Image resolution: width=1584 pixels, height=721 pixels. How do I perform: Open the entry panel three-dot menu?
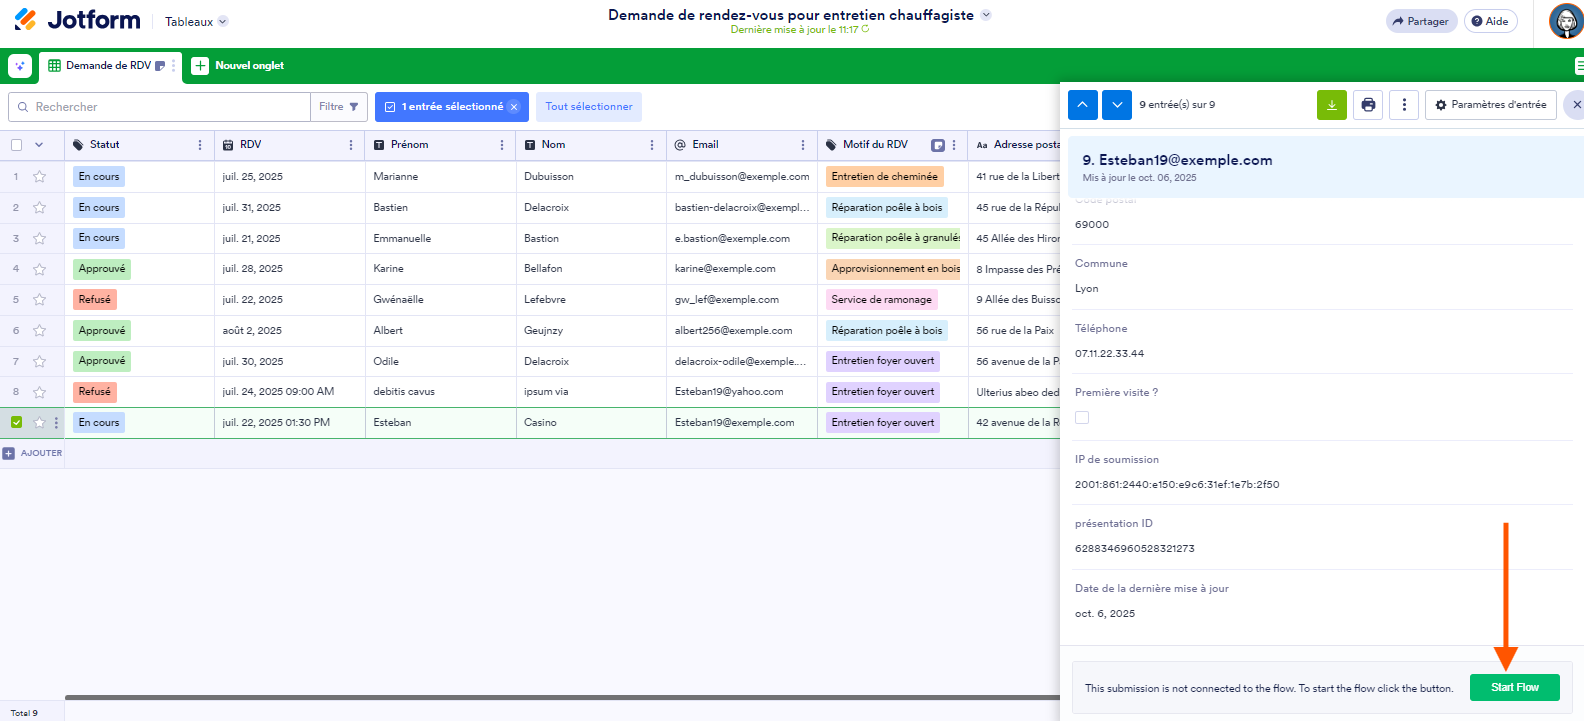[1404, 105]
